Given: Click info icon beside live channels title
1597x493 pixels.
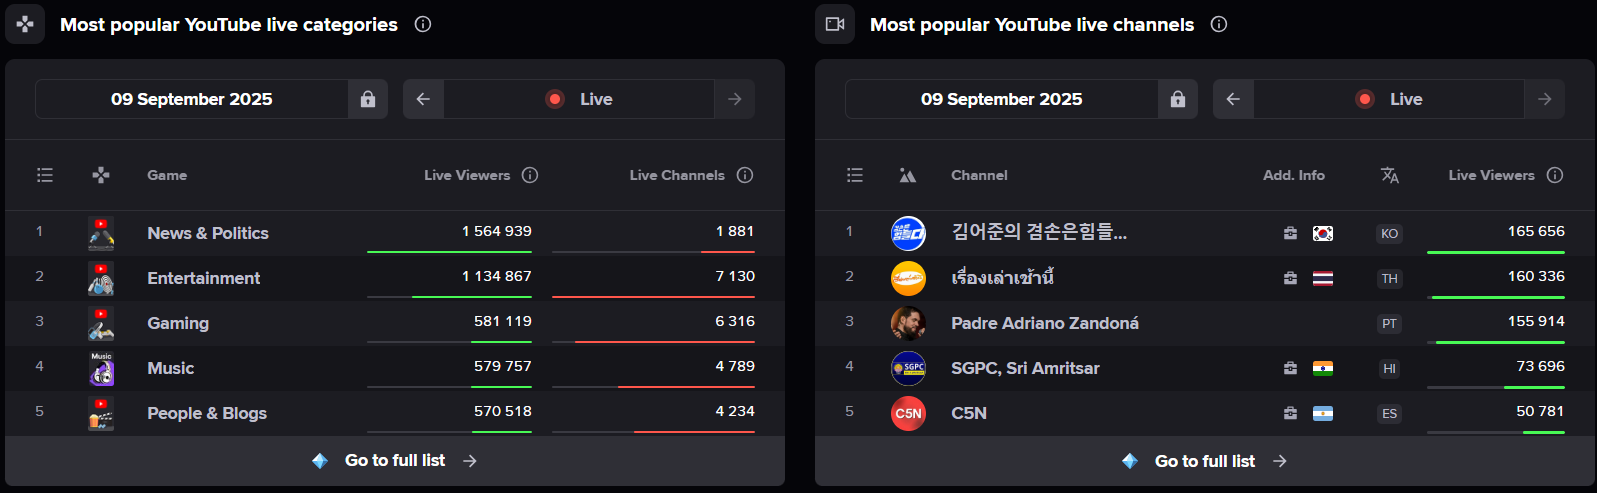Looking at the screenshot, I should [1219, 24].
